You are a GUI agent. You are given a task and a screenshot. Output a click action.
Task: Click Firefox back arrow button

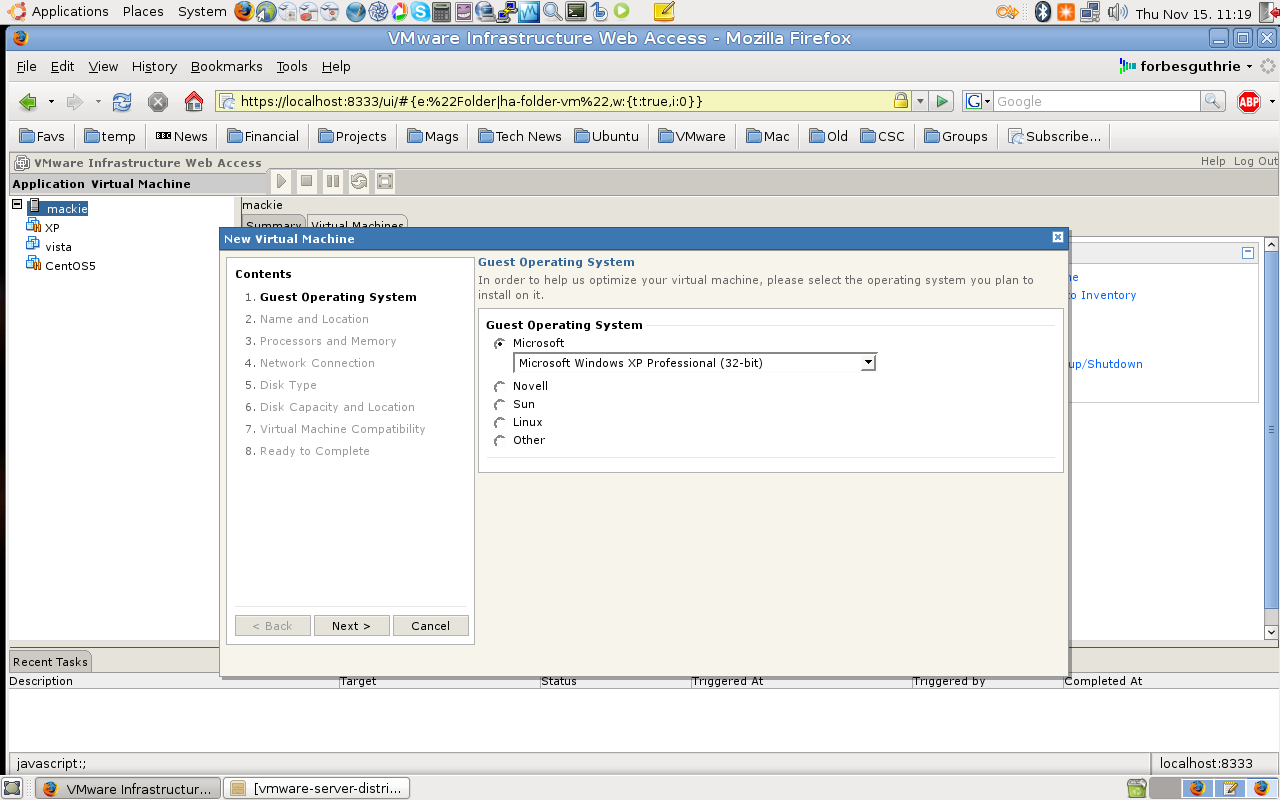[28, 102]
